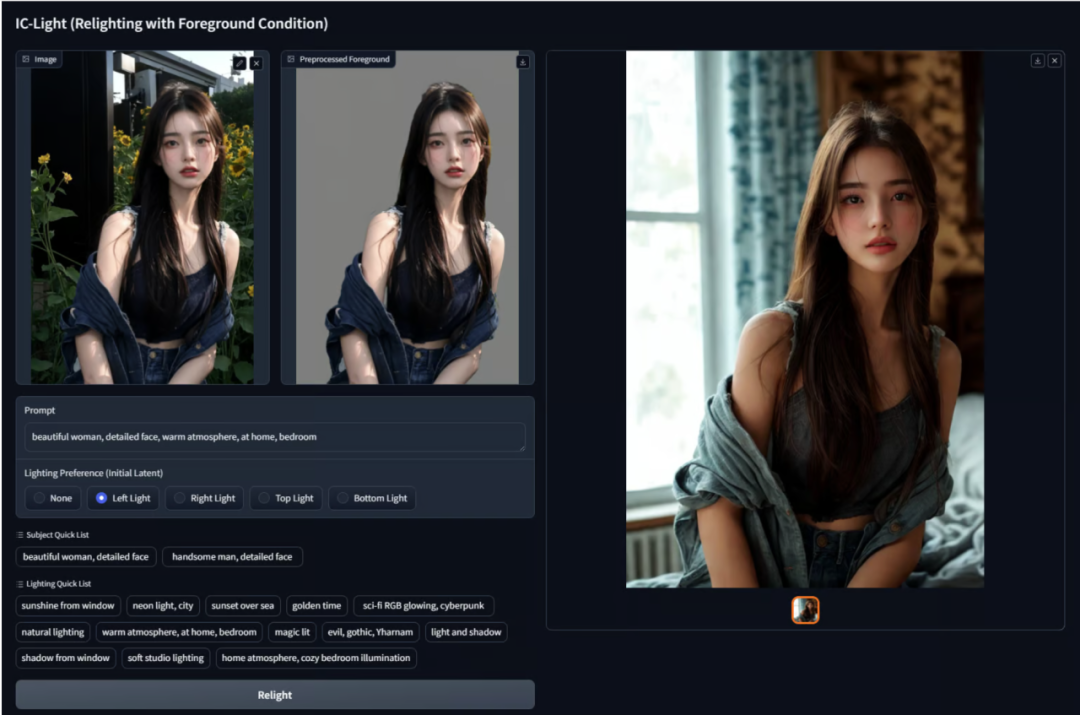Select the output gallery thumbnail

[805, 610]
